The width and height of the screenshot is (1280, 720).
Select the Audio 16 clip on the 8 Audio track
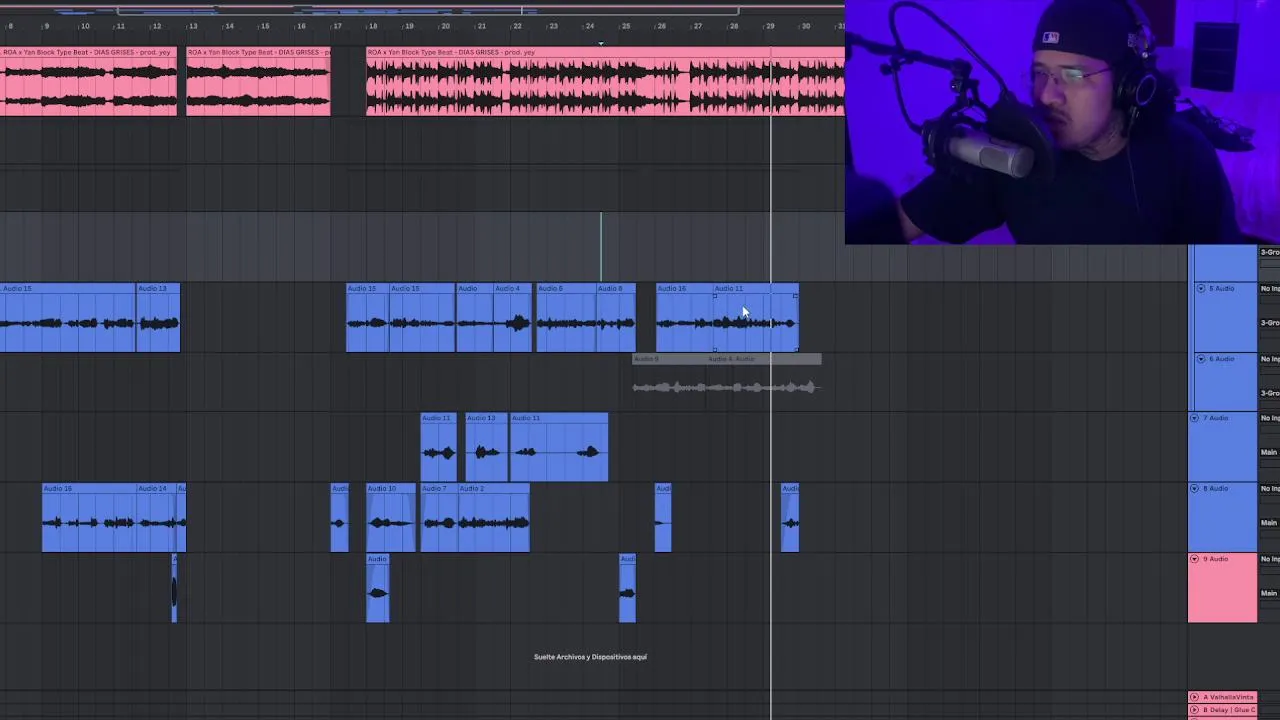click(89, 518)
